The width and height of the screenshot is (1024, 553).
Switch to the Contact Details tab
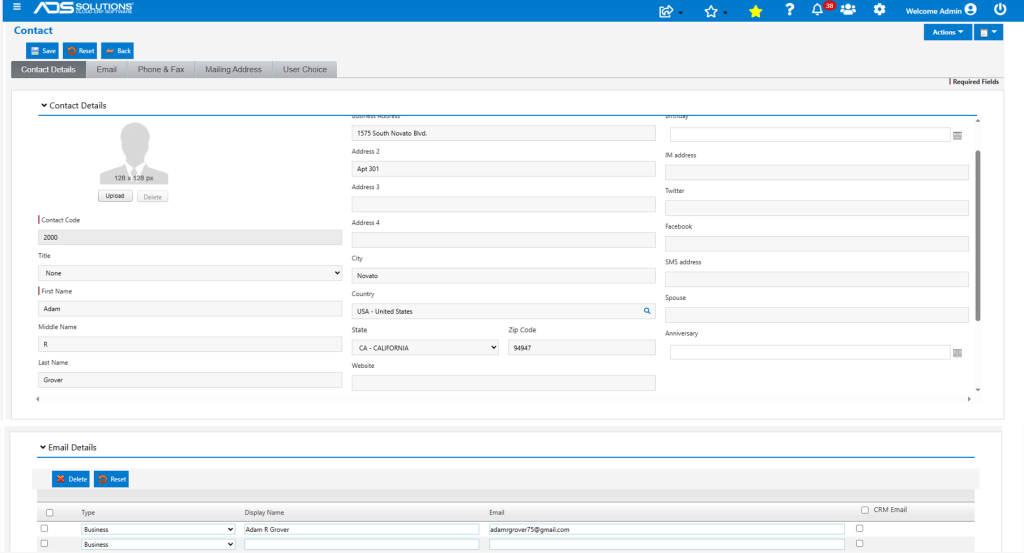[x=48, y=69]
